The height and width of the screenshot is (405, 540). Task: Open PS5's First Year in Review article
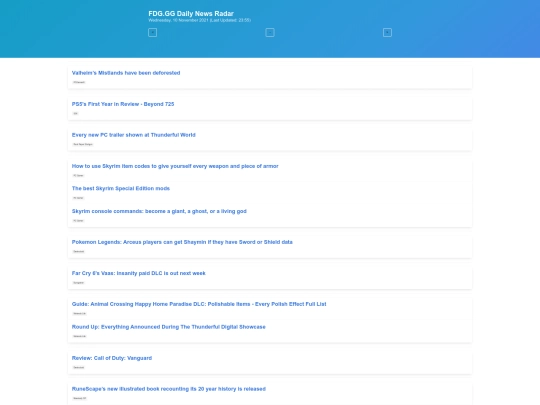point(123,104)
